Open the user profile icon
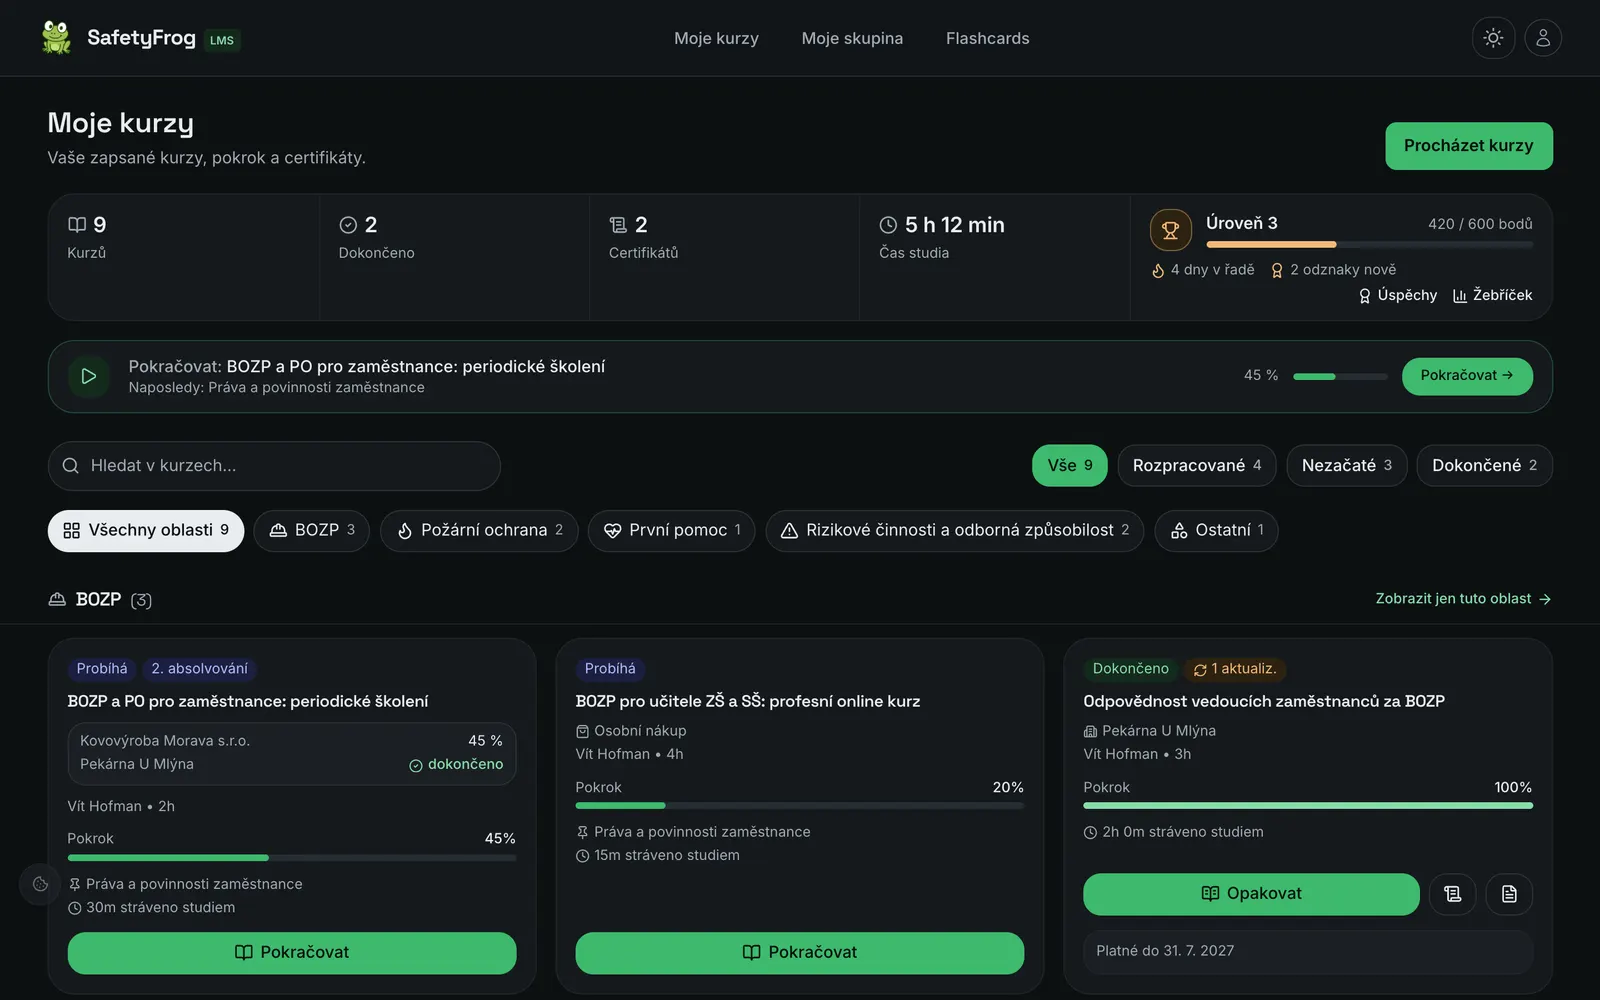The image size is (1600, 1000). (1543, 38)
